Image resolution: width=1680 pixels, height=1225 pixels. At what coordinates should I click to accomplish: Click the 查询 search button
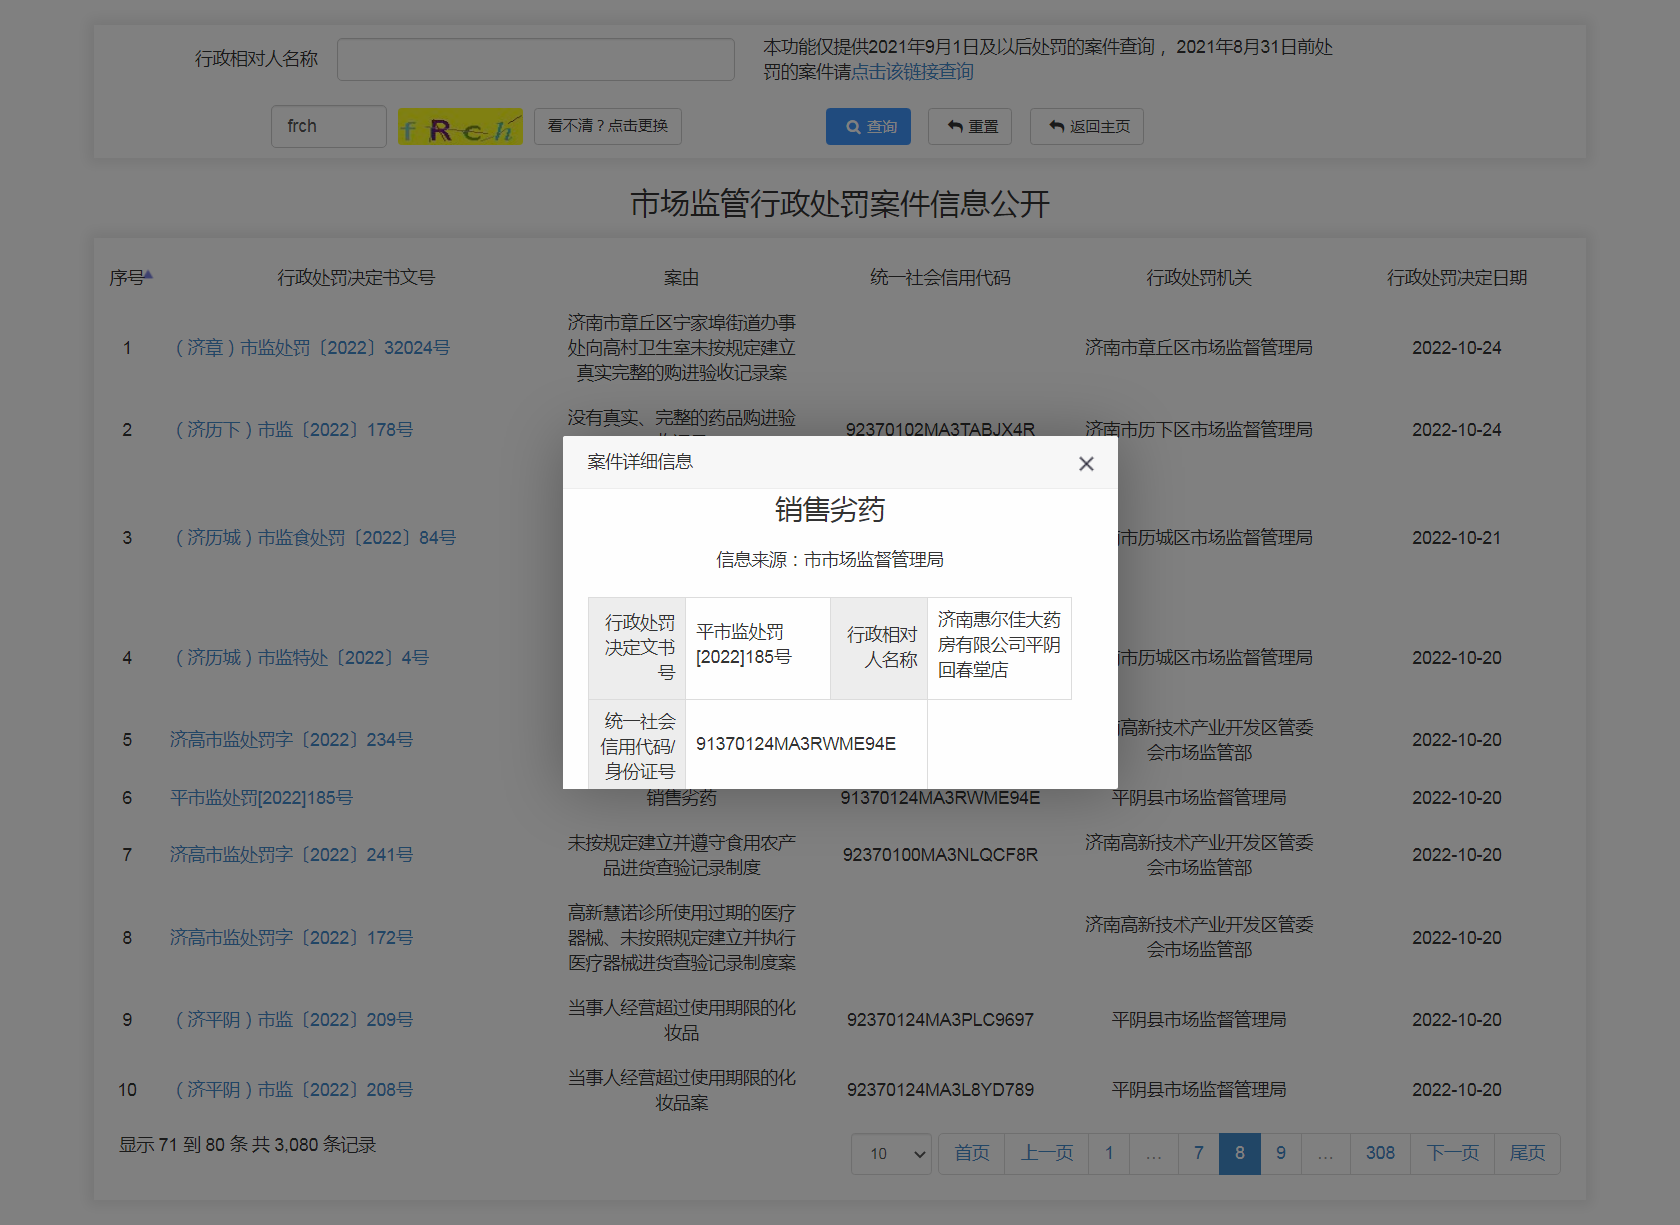coord(868,127)
